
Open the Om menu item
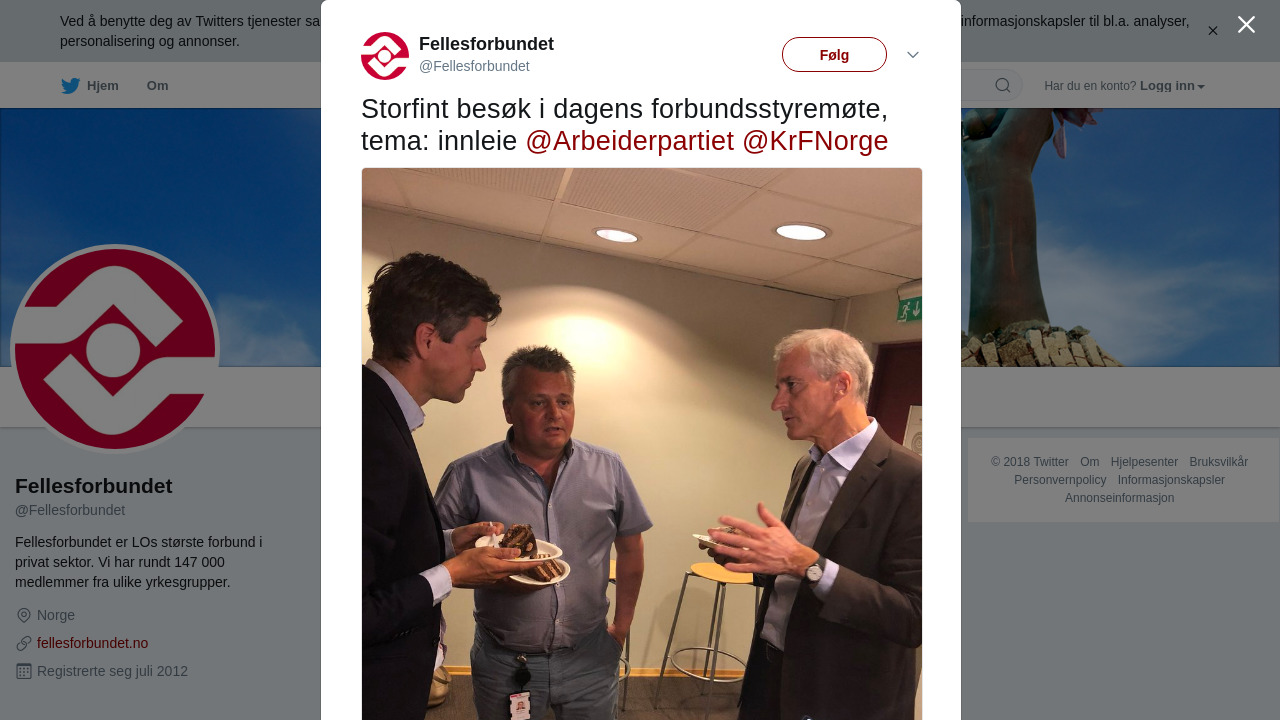coord(157,86)
